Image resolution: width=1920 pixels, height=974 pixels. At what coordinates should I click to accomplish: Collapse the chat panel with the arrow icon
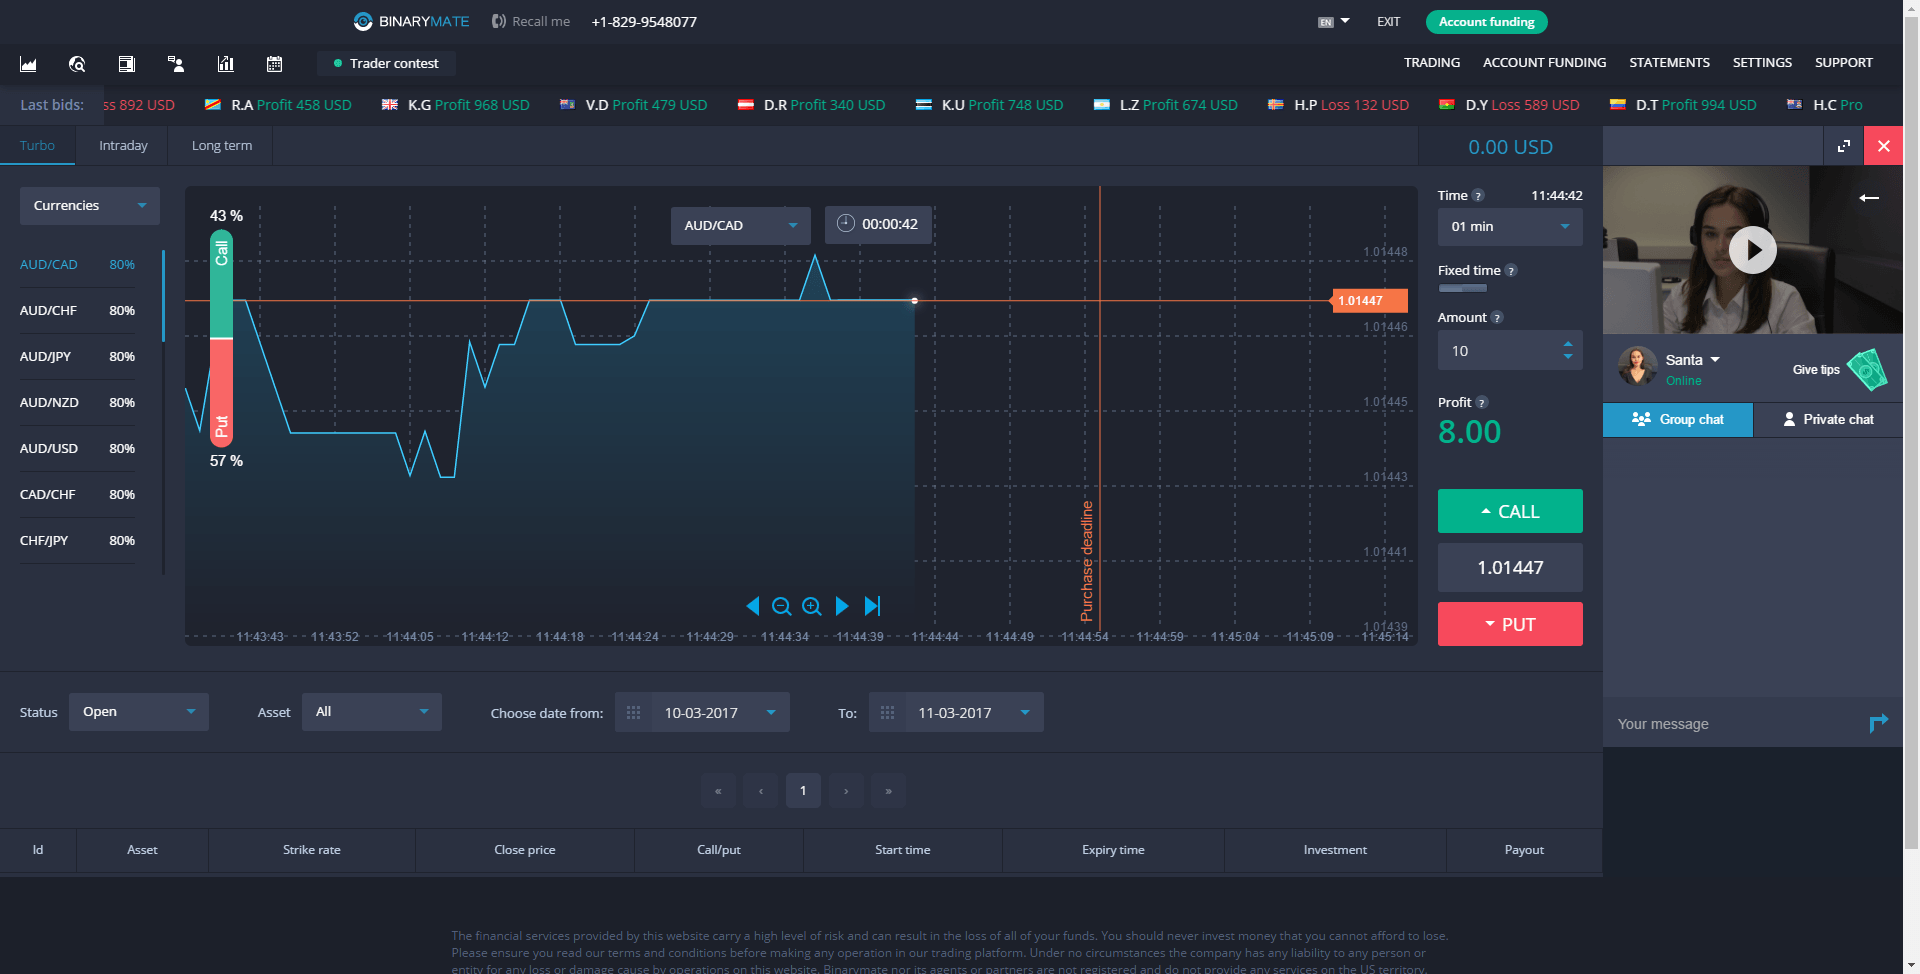[x=1869, y=198]
